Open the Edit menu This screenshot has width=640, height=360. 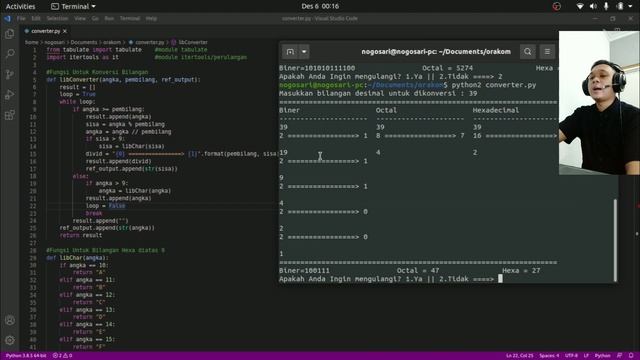(x=36, y=18)
